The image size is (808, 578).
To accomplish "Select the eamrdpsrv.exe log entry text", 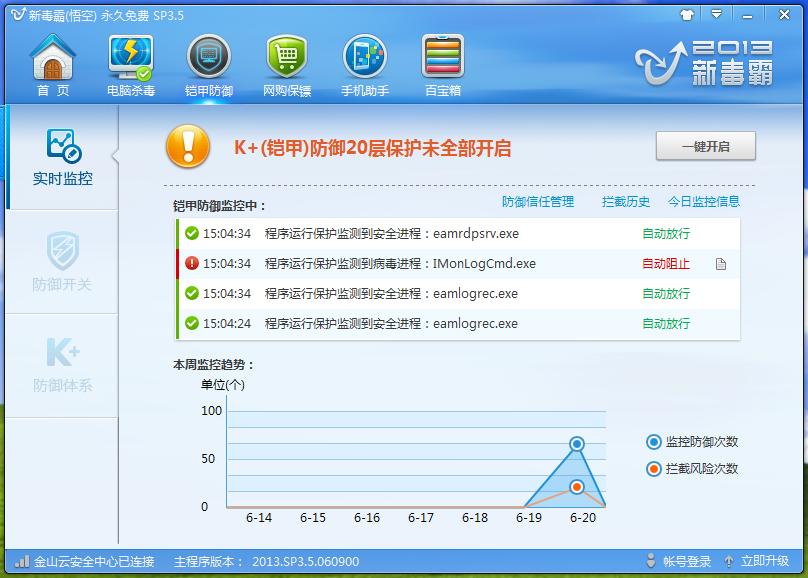I will 392,234.
